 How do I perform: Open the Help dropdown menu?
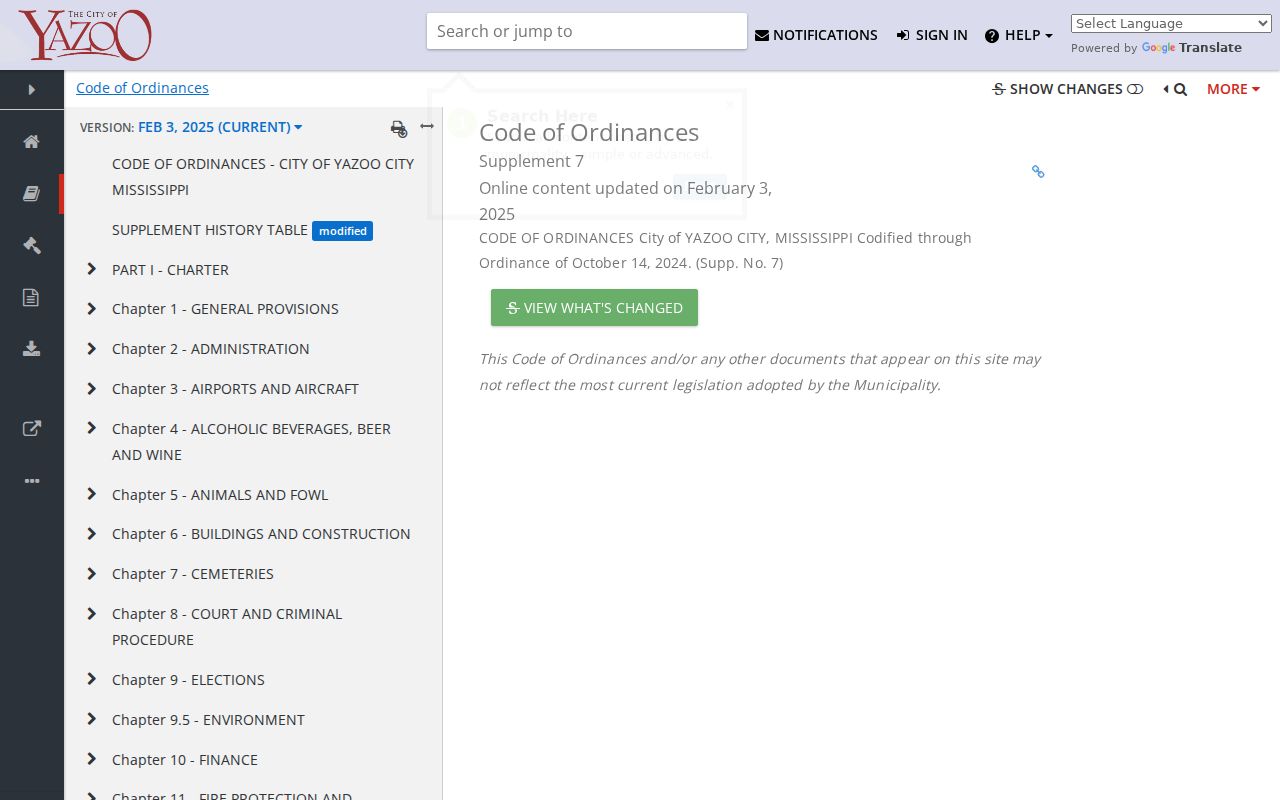(1019, 35)
